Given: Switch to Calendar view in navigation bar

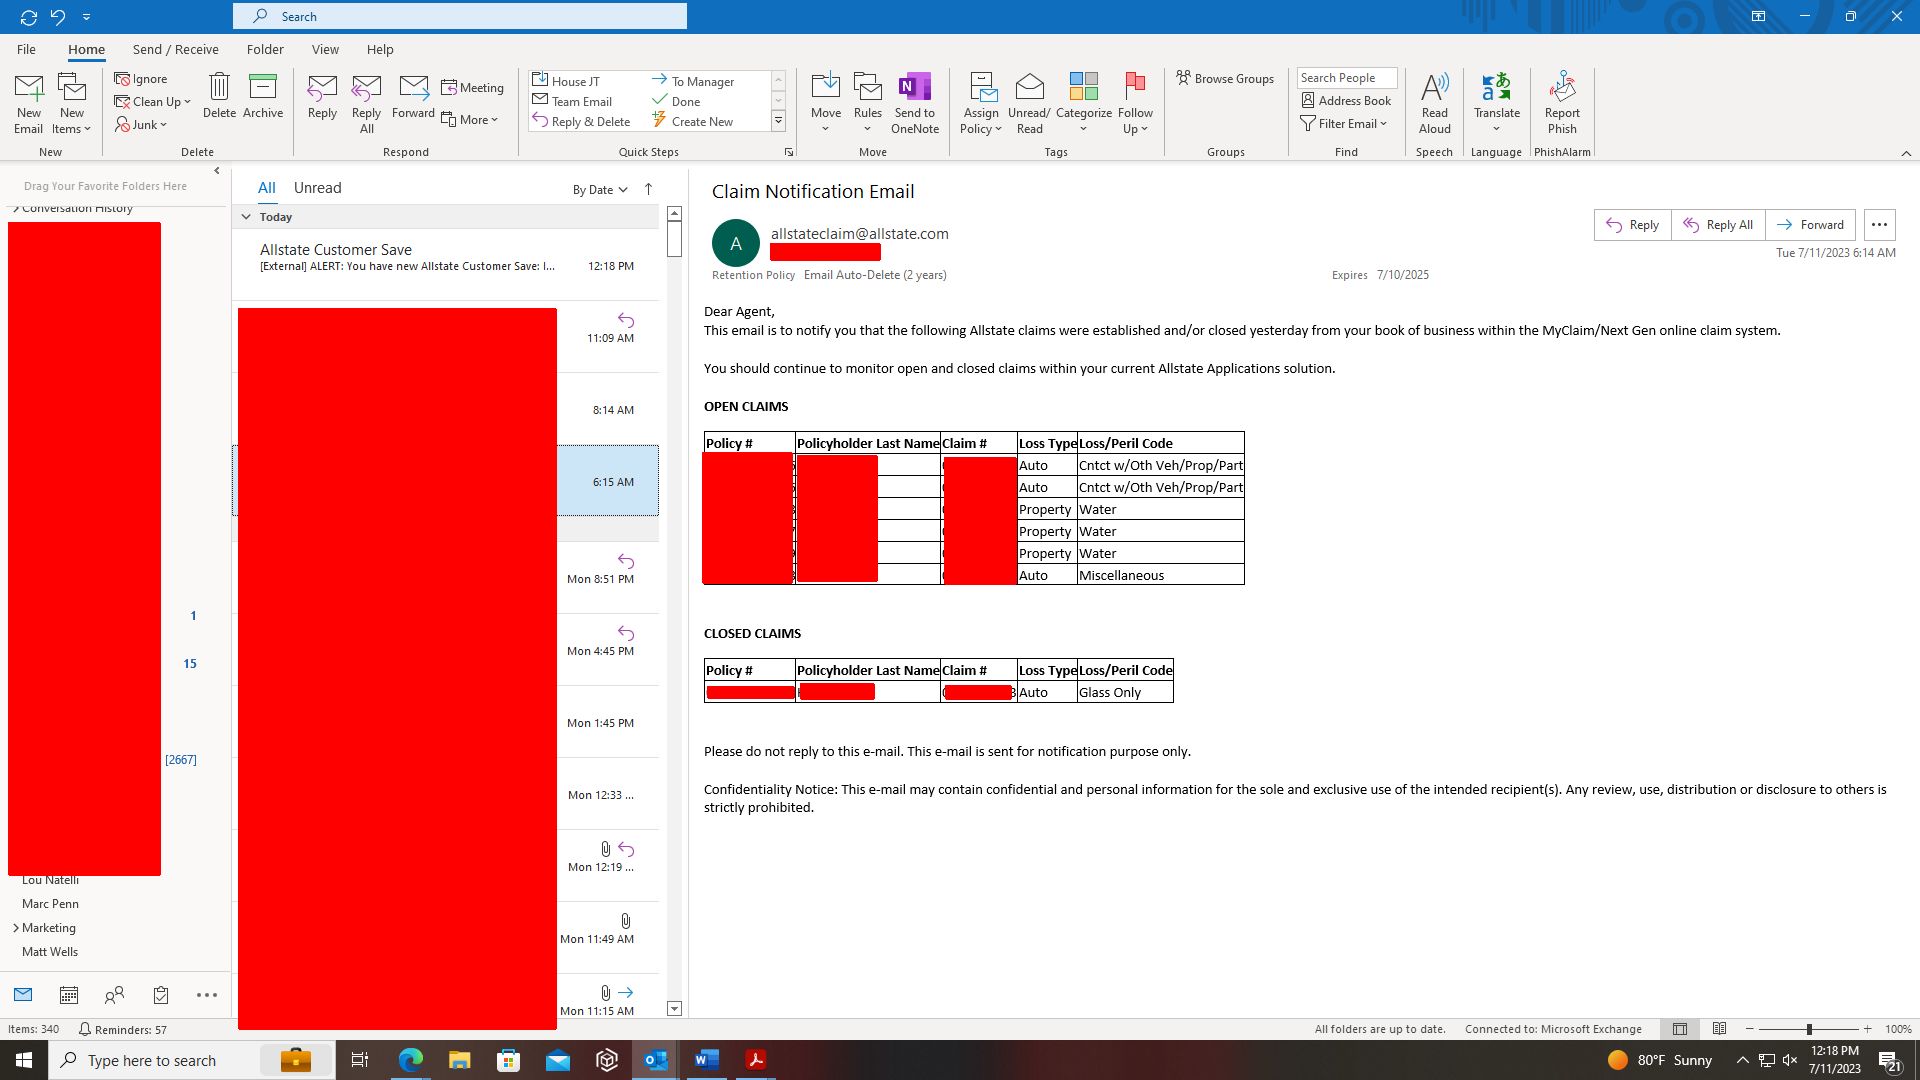Looking at the screenshot, I should (x=69, y=995).
